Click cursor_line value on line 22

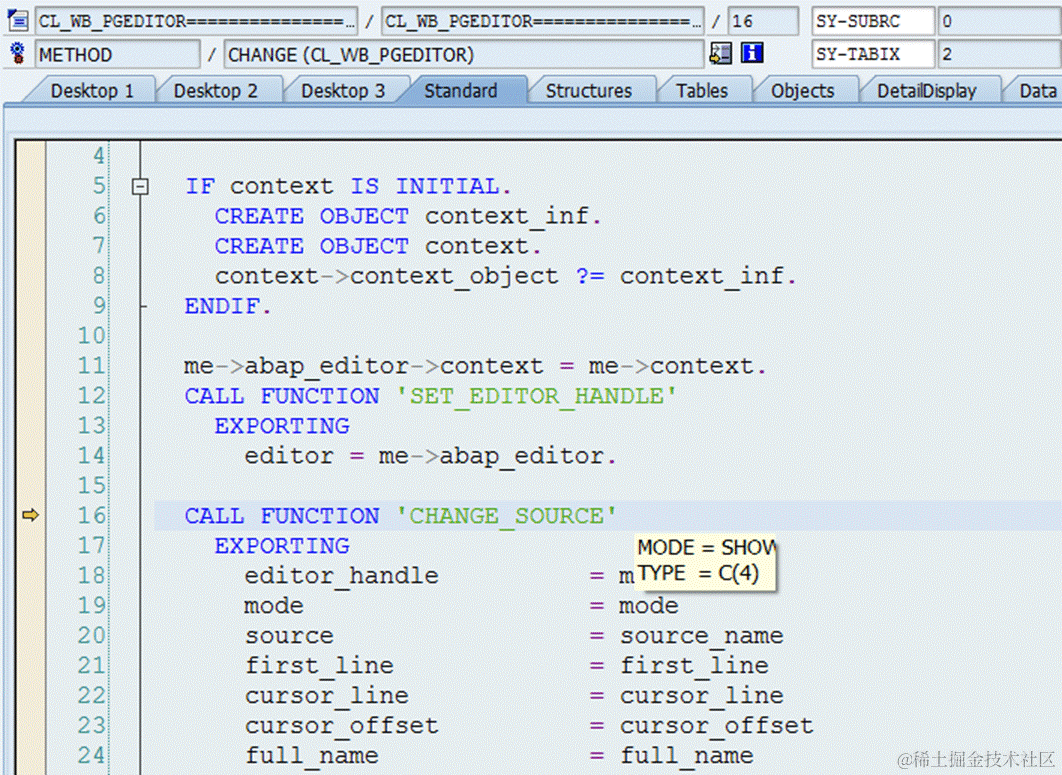click(x=702, y=696)
